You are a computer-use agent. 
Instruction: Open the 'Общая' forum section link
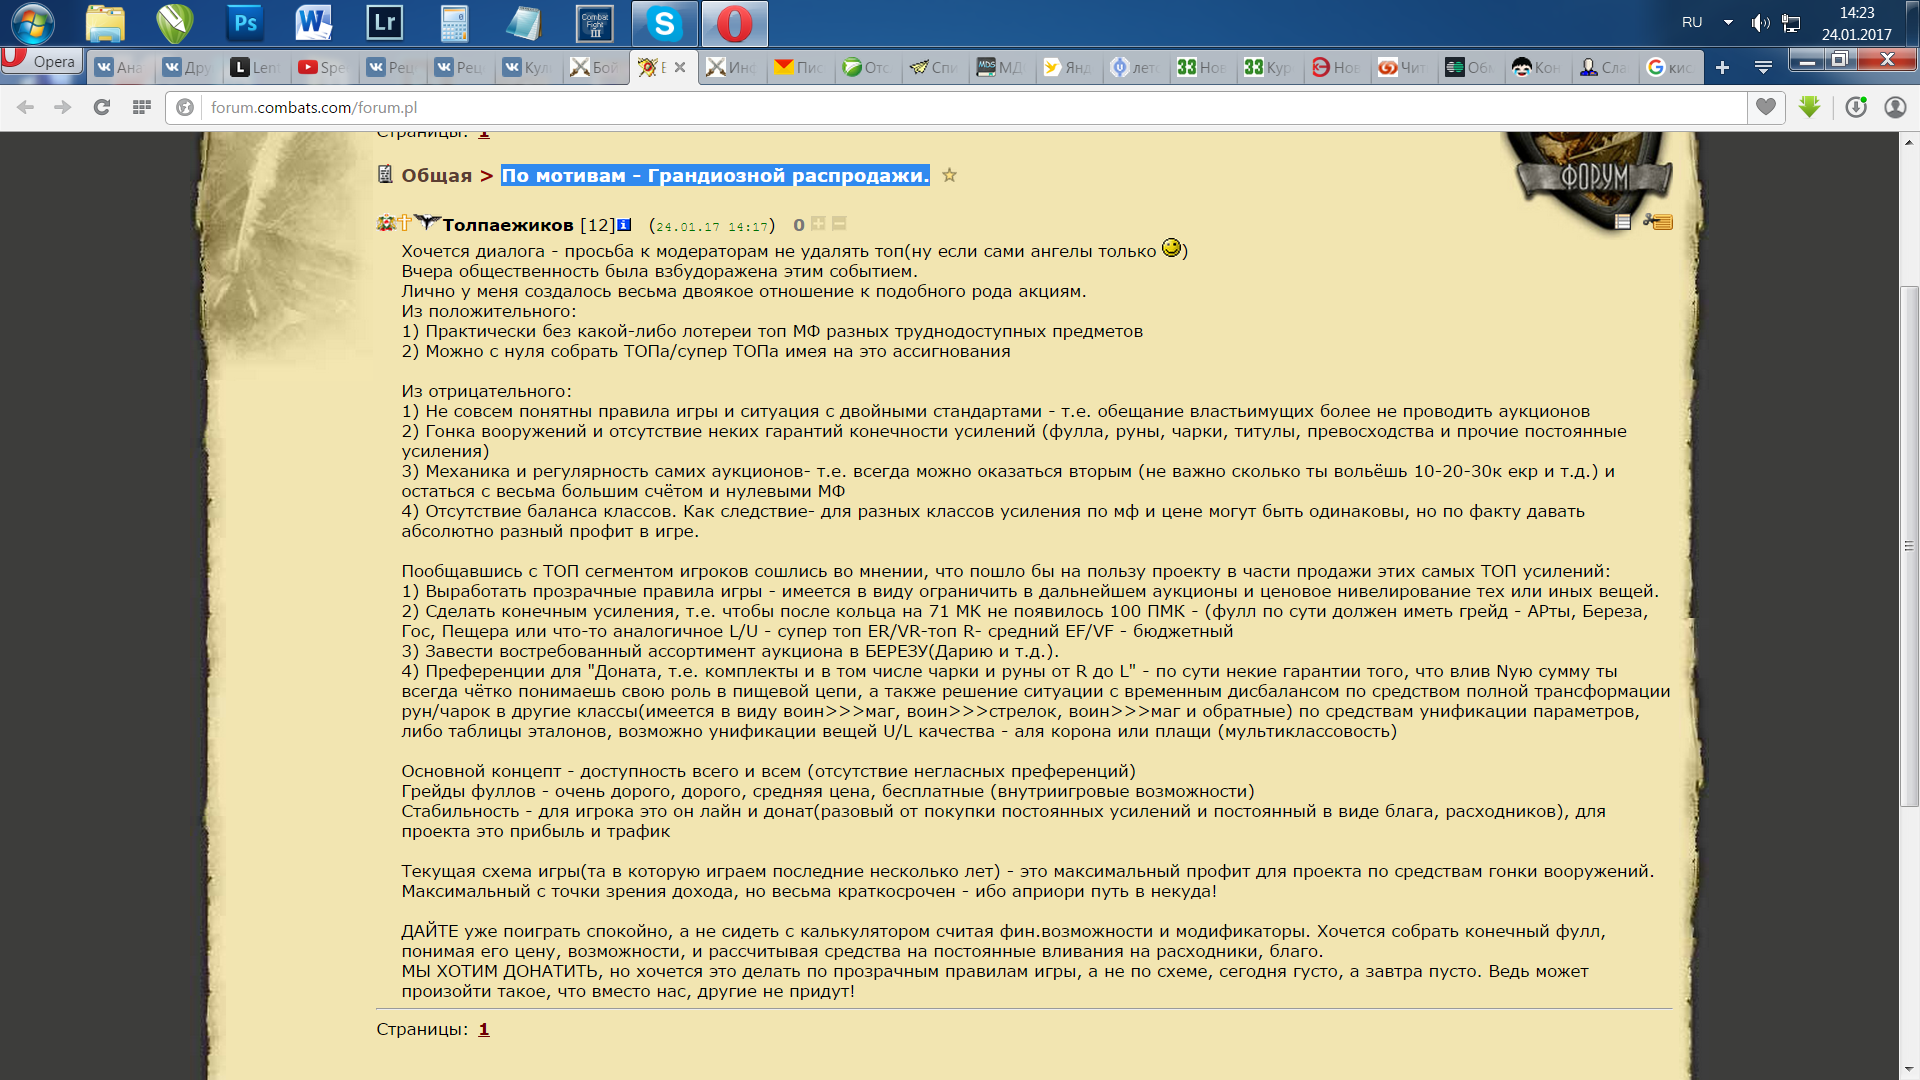tap(436, 175)
